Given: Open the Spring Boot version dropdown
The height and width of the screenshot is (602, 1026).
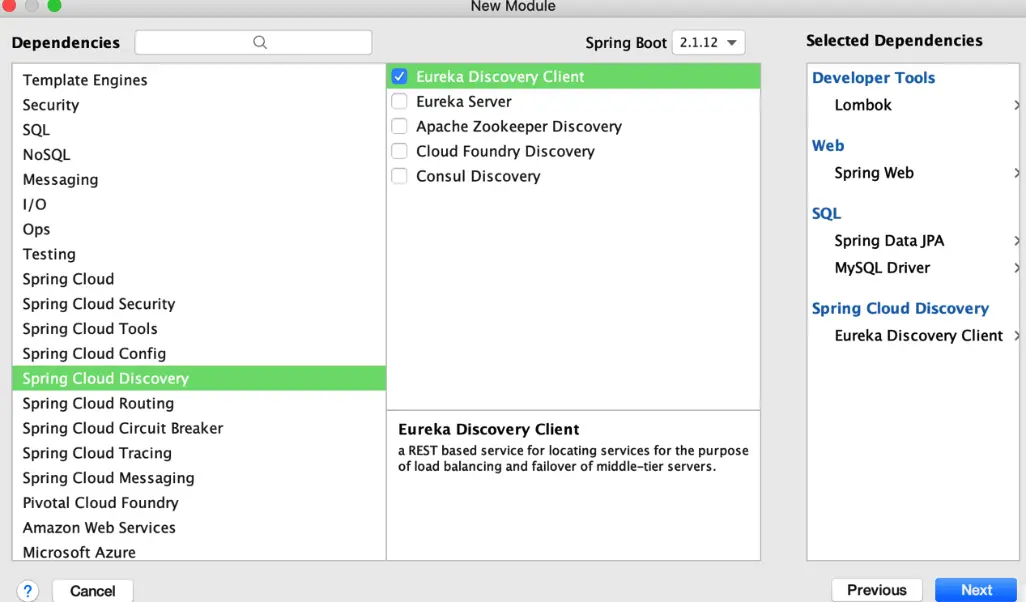Looking at the screenshot, I should click(708, 43).
